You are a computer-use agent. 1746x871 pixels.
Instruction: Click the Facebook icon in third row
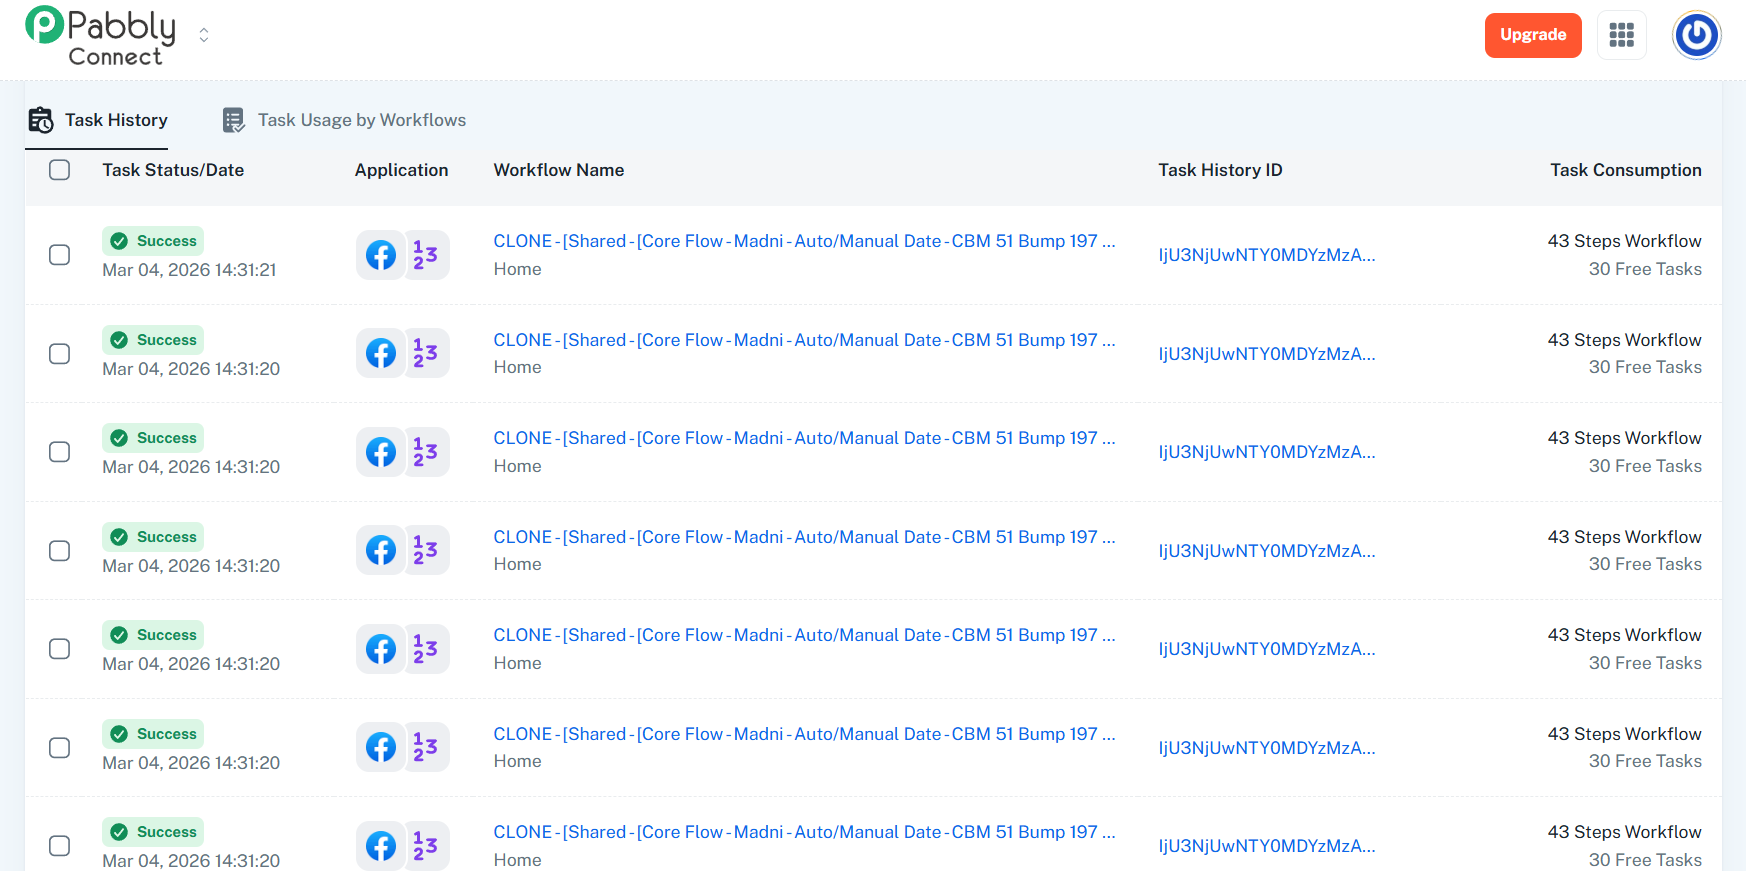pos(380,452)
